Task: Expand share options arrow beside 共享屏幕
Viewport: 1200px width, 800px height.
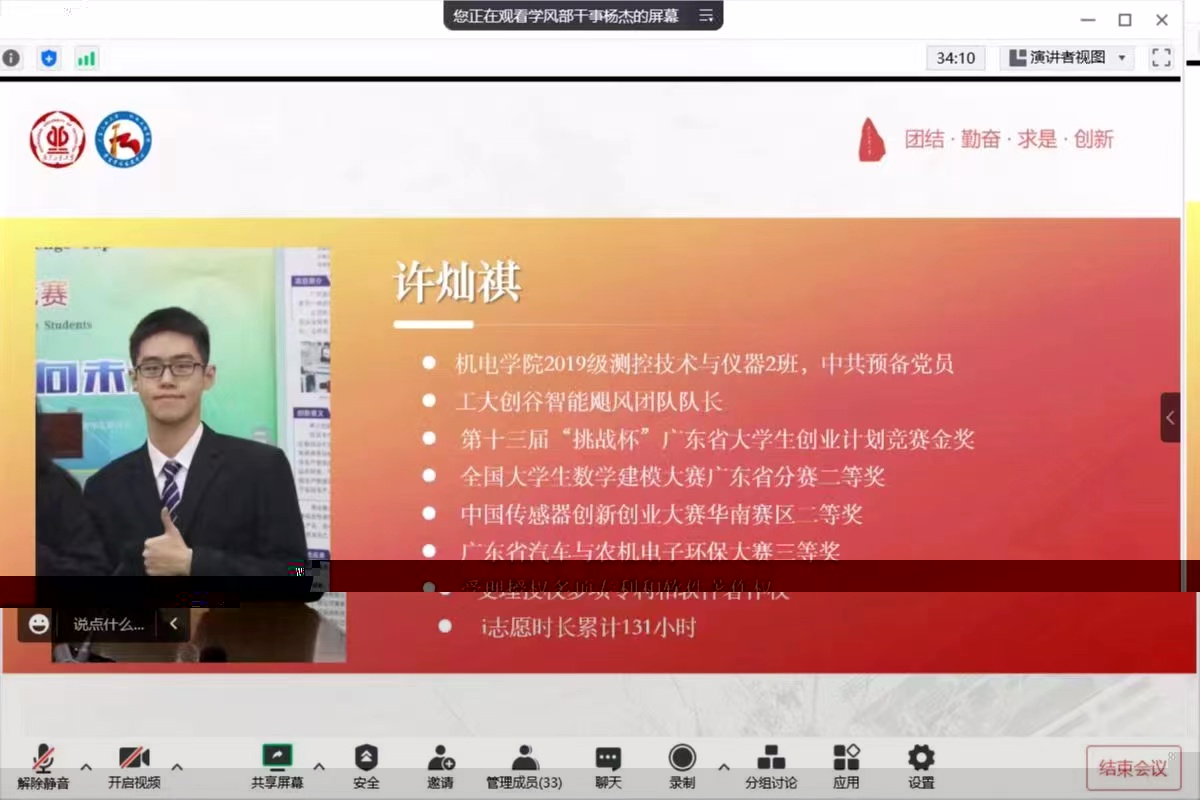Action: click(319, 767)
